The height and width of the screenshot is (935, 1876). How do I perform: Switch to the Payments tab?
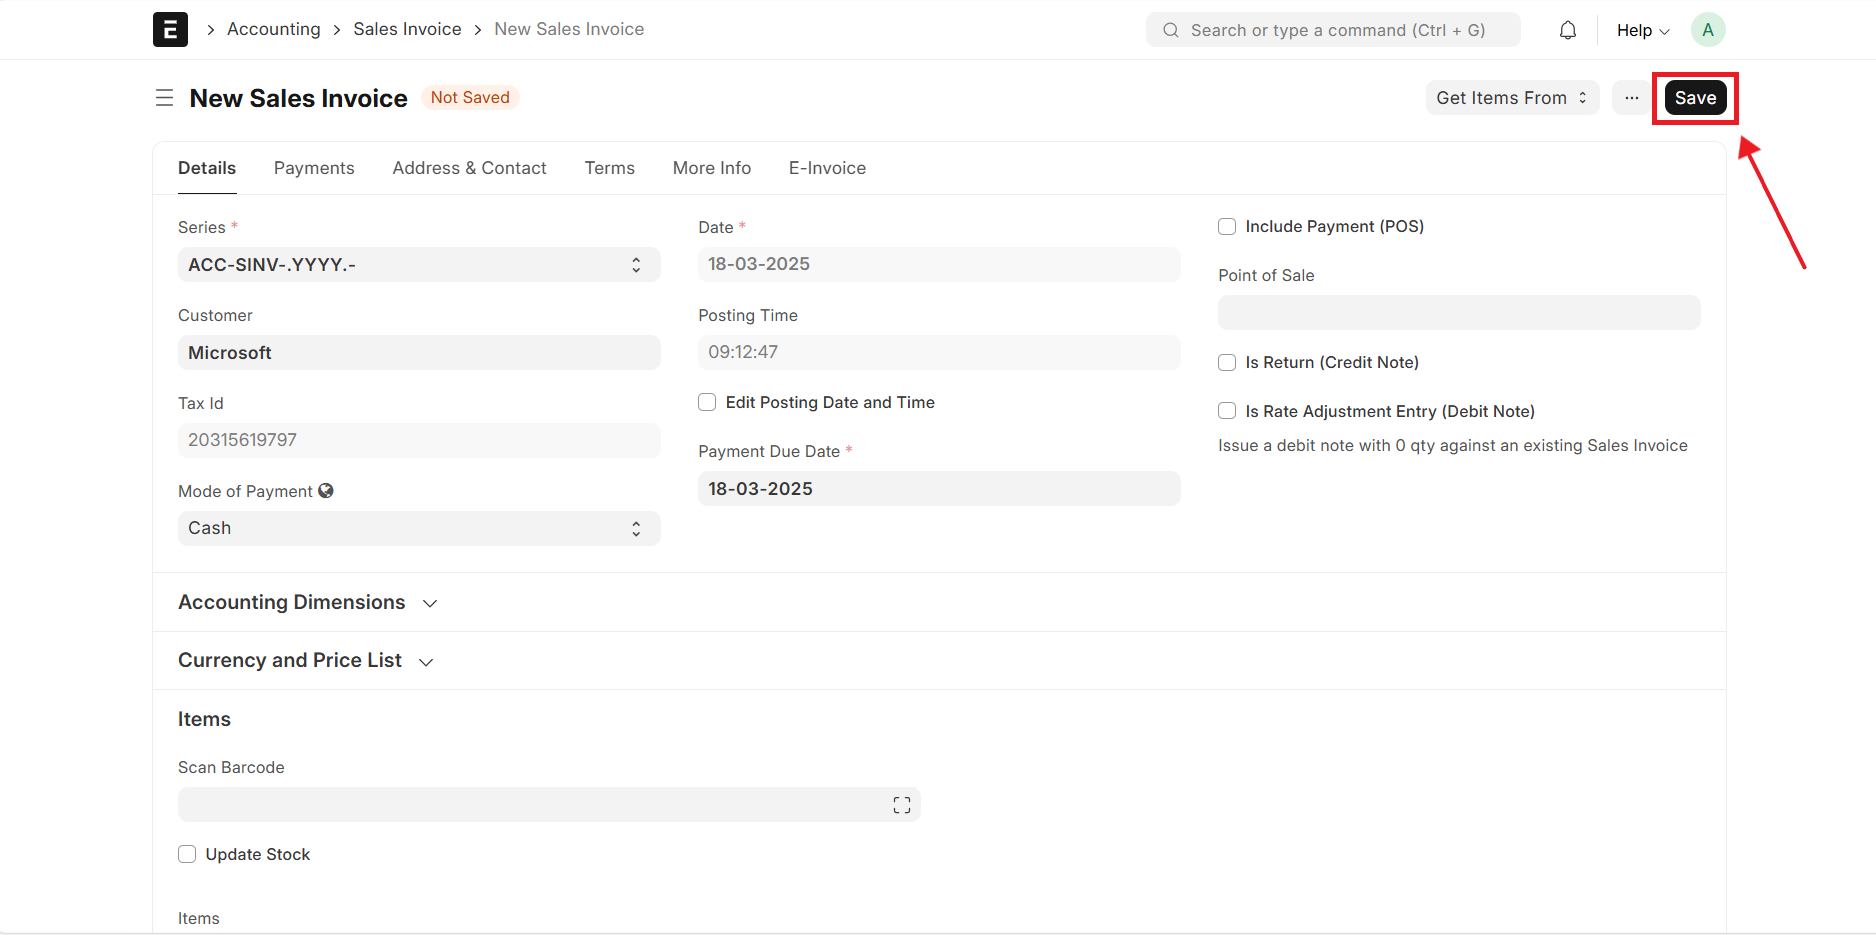click(314, 168)
